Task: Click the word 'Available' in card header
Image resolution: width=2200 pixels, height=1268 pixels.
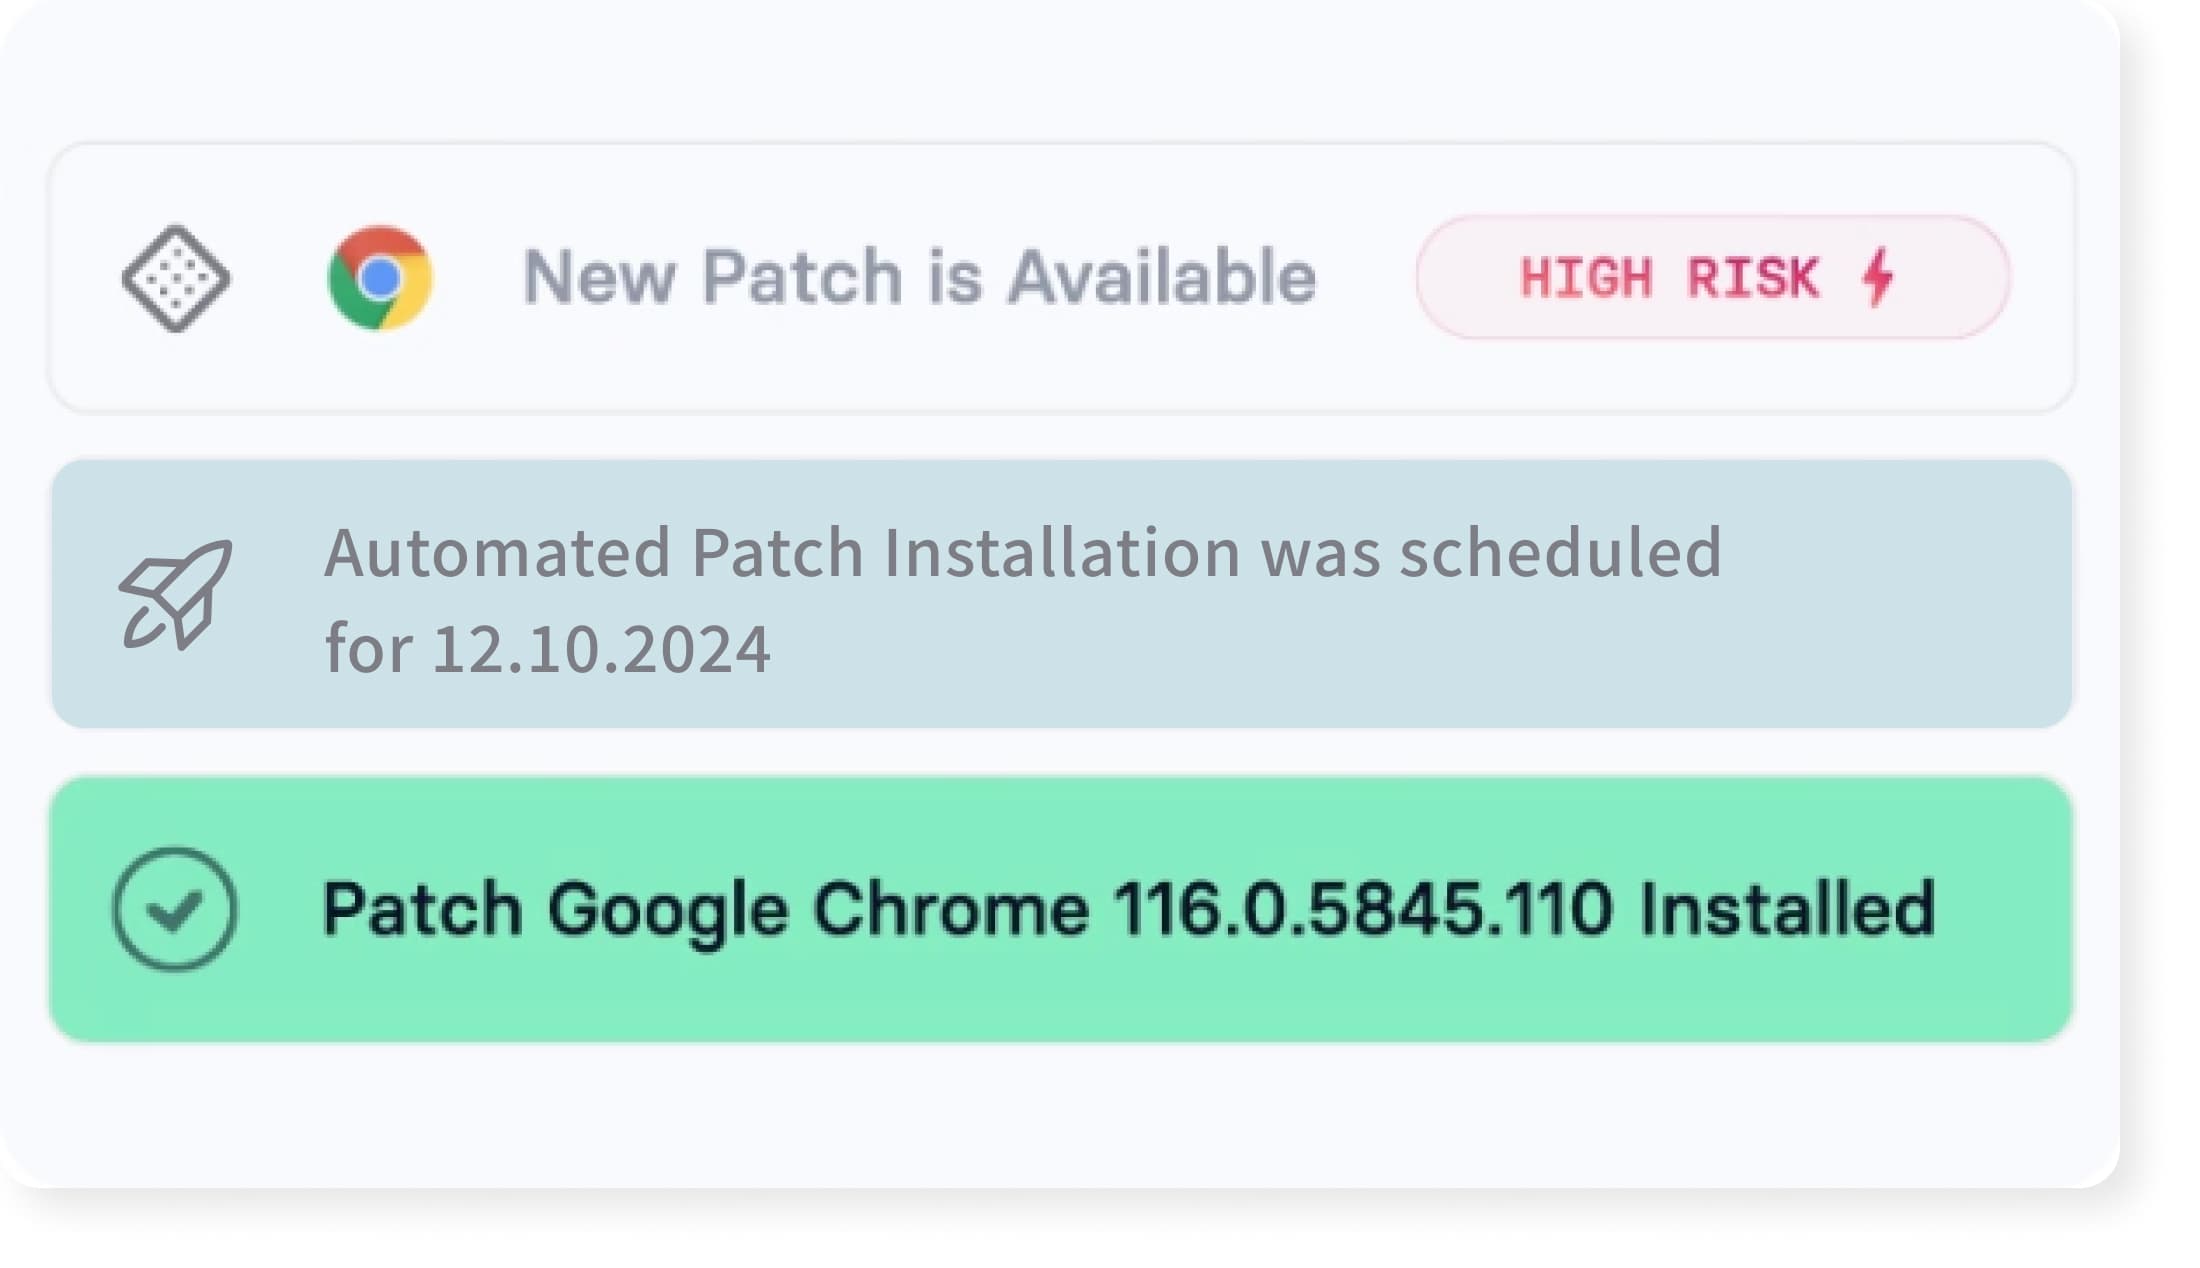Action: (1161, 278)
